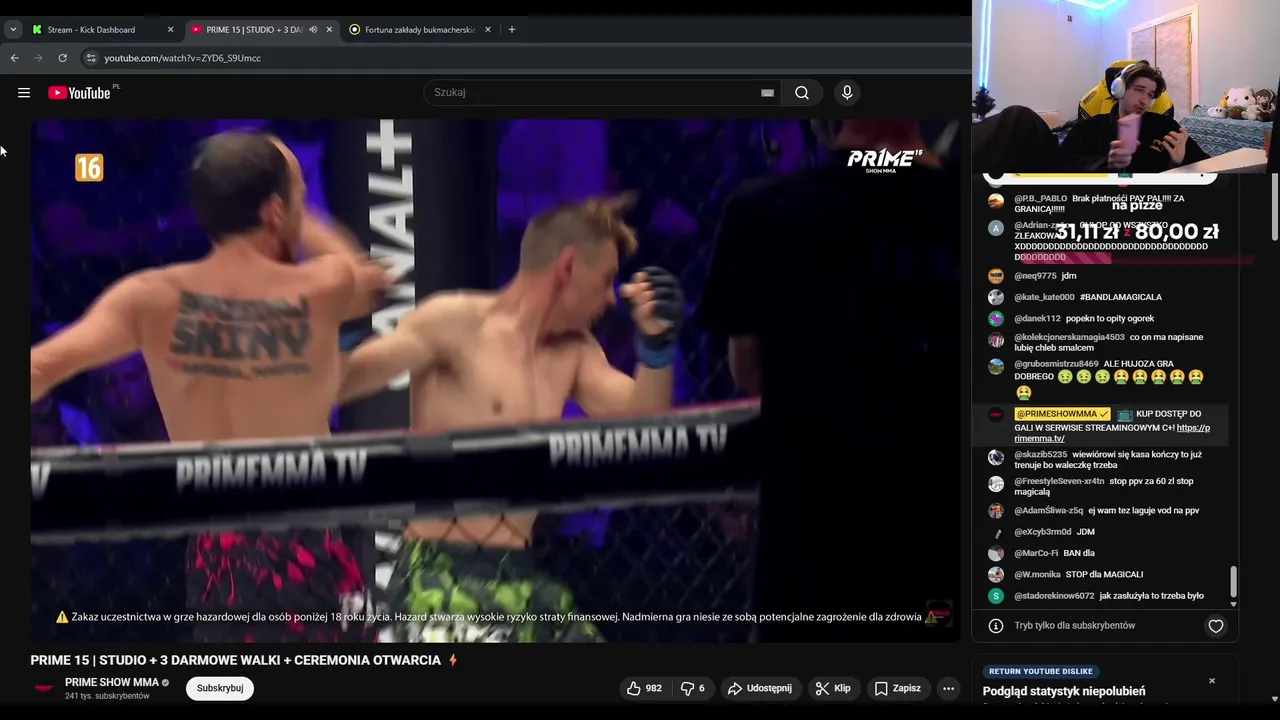Open Podgląd statystyk niepolubień heading
The image size is (1280, 720).
coord(1064,691)
